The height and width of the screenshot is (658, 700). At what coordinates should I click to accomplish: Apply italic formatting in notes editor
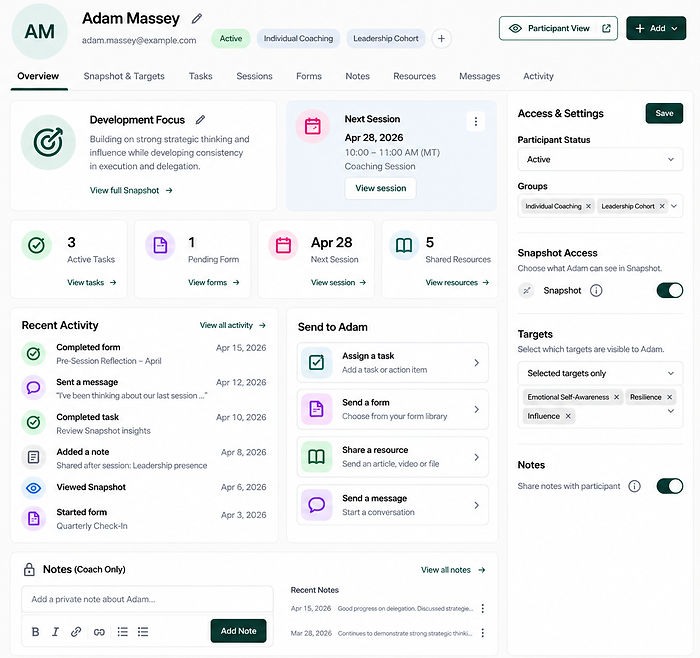coord(55,632)
